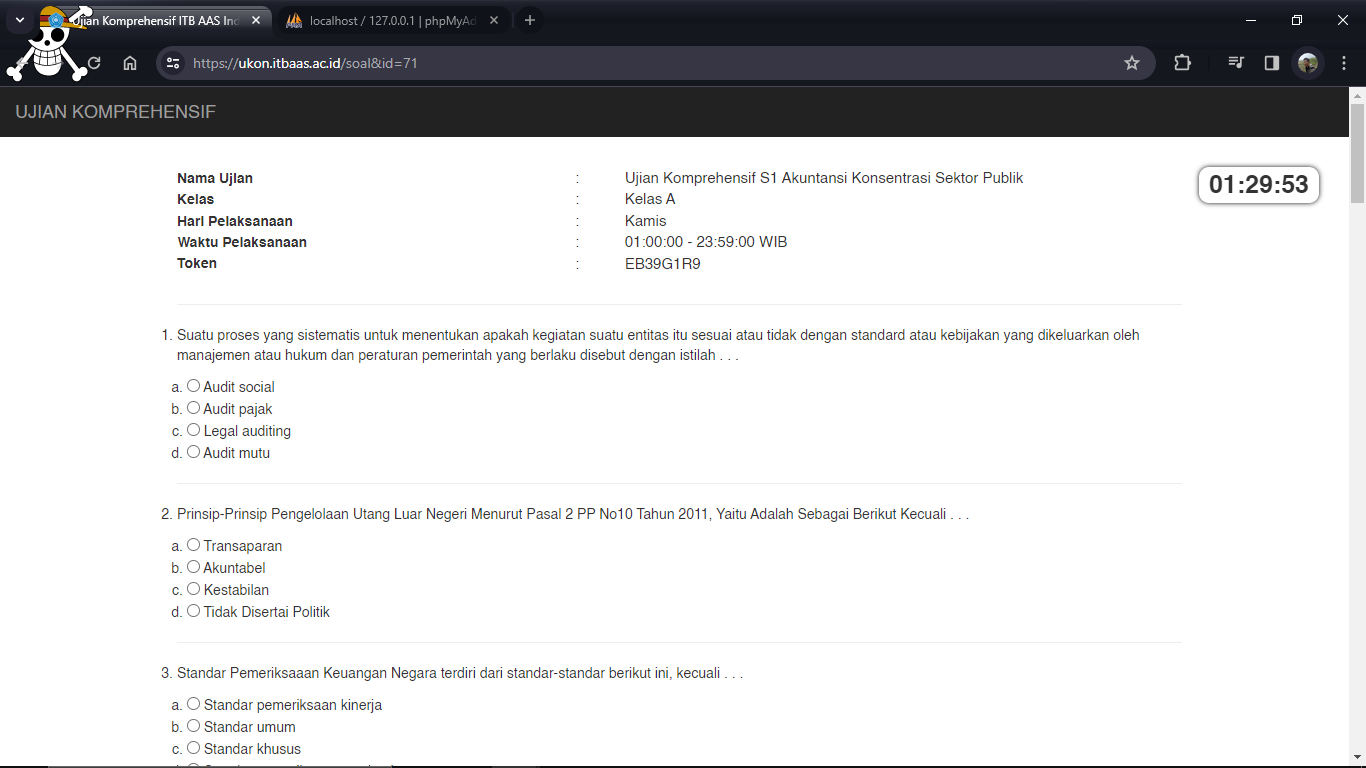Click the scrollbar up arrow
This screenshot has width=1366, height=768.
tap(1357, 95)
